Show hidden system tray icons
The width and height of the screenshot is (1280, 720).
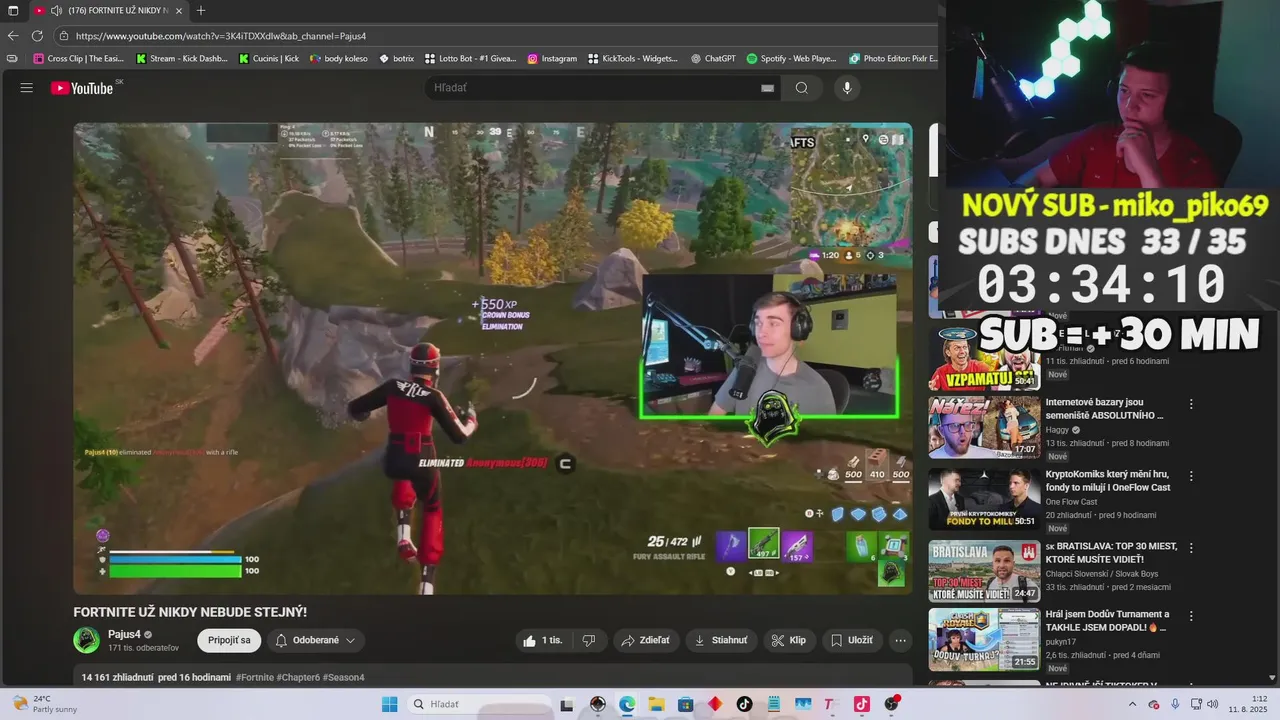coord(1132,704)
